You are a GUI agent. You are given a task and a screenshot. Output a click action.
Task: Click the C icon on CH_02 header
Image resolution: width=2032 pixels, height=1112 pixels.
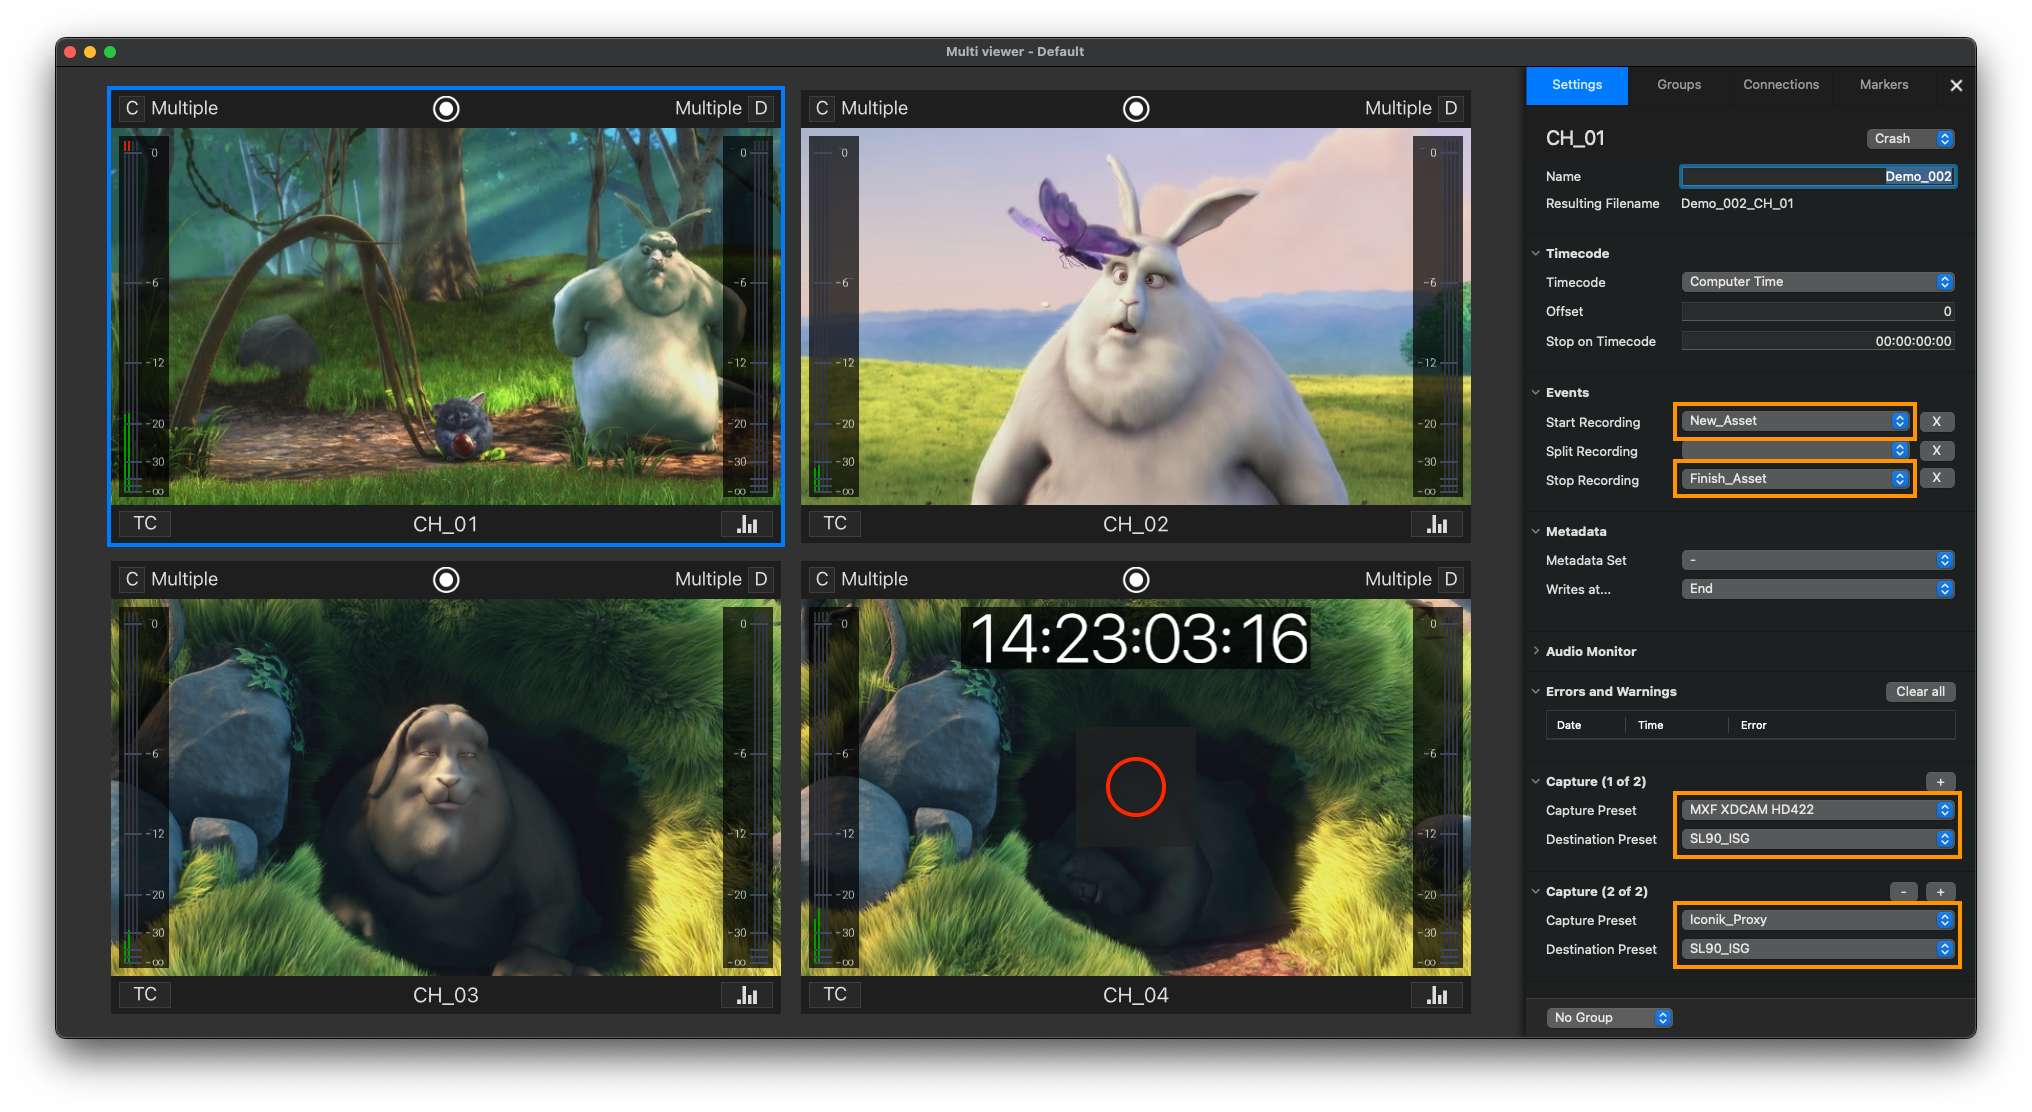coord(822,108)
